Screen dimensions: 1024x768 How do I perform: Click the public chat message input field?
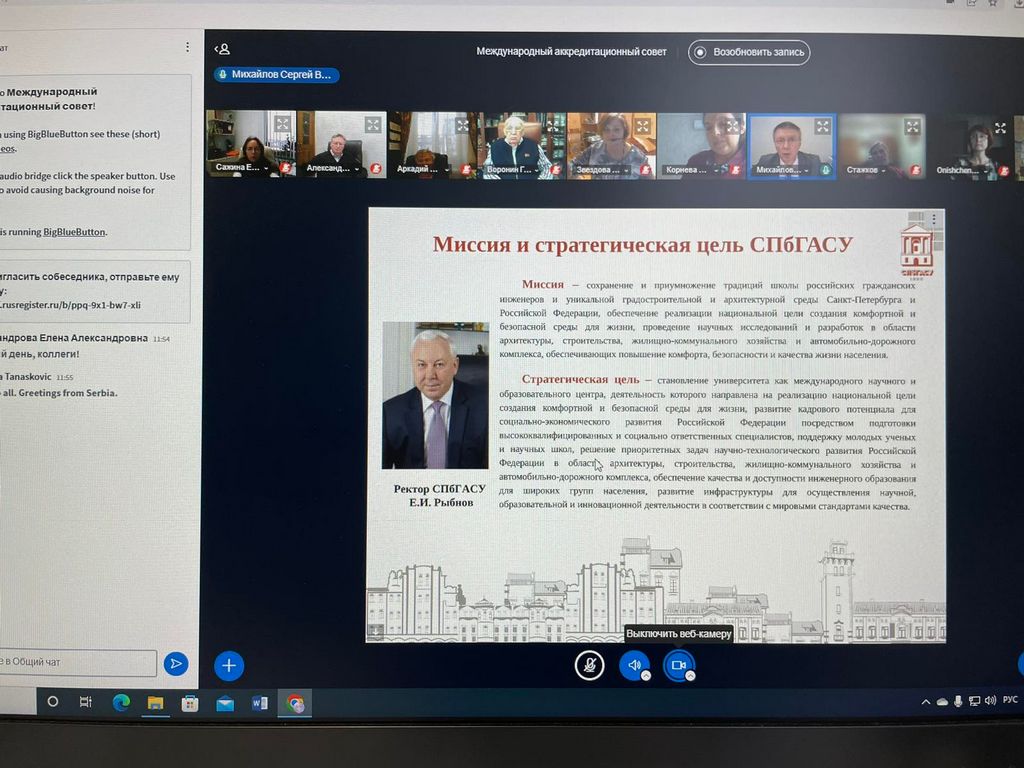[78, 662]
